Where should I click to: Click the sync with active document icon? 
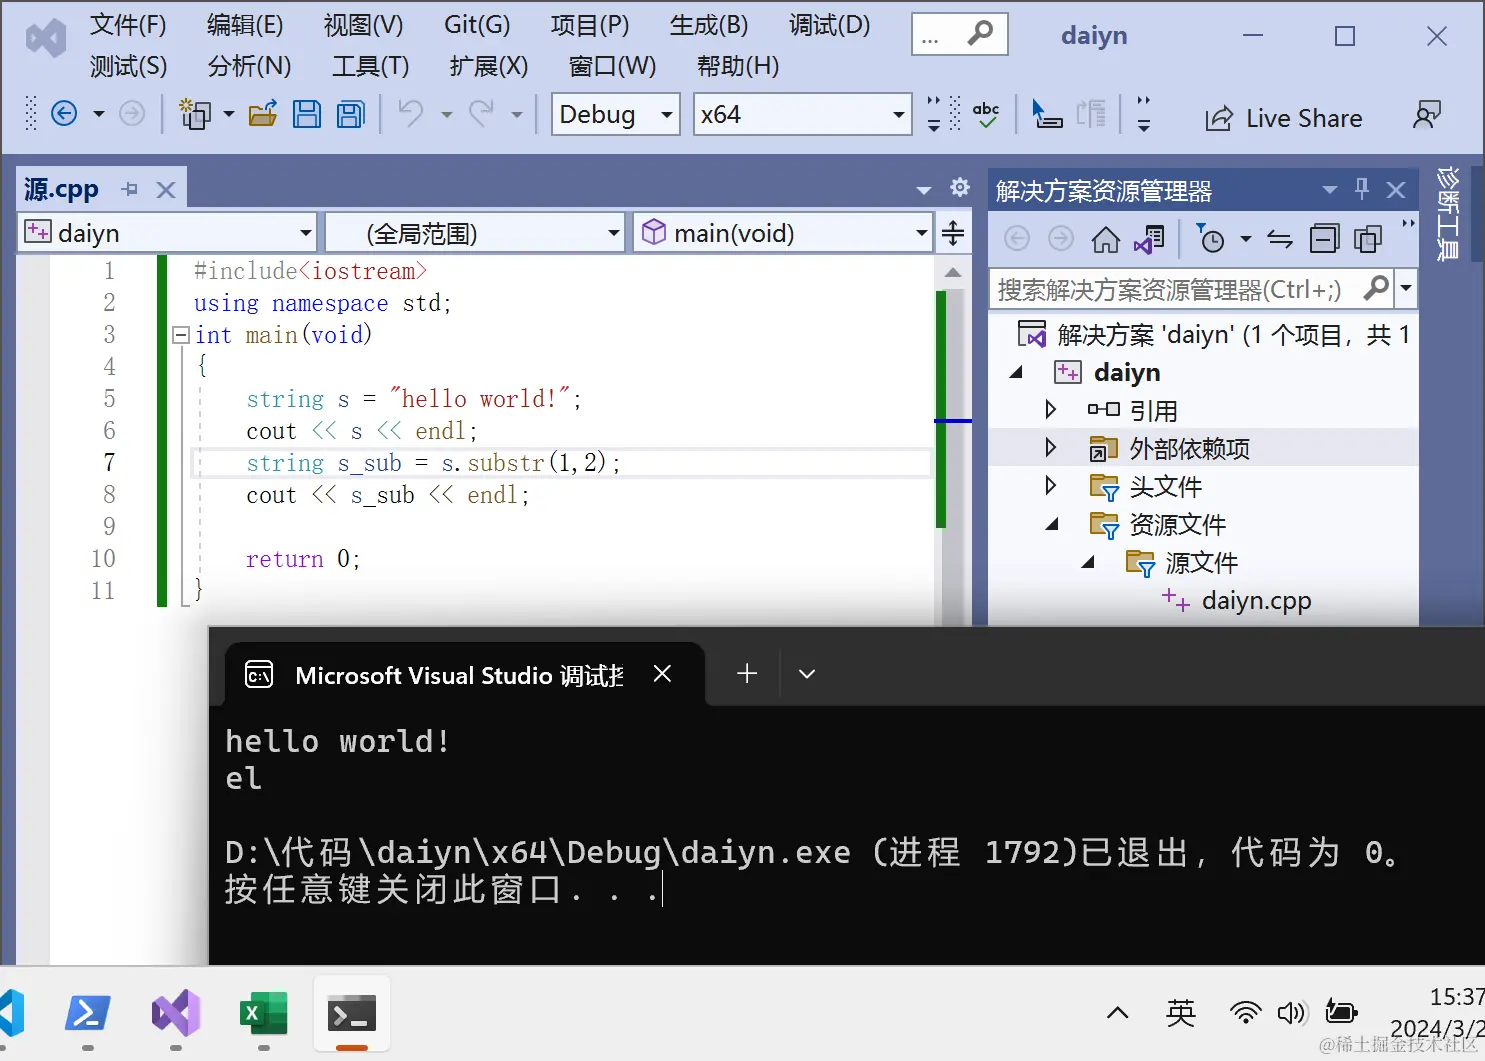click(1280, 239)
